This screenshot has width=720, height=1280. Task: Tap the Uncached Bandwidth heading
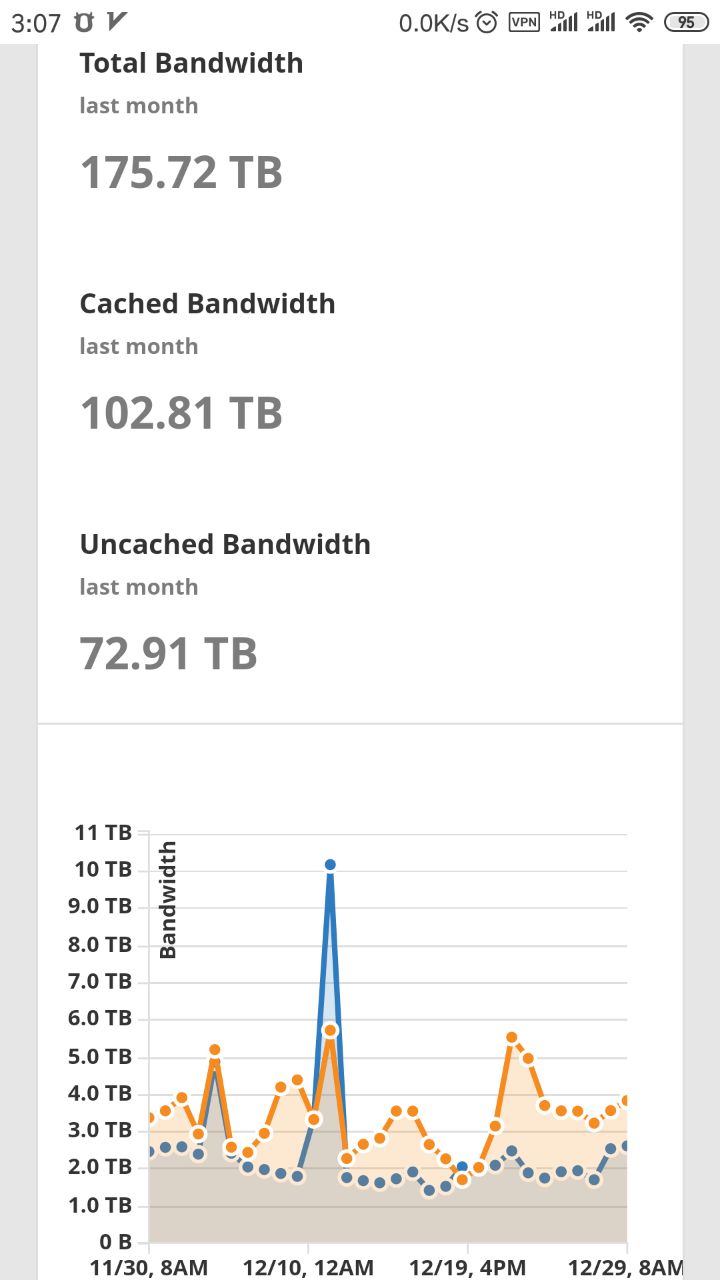(x=225, y=544)
